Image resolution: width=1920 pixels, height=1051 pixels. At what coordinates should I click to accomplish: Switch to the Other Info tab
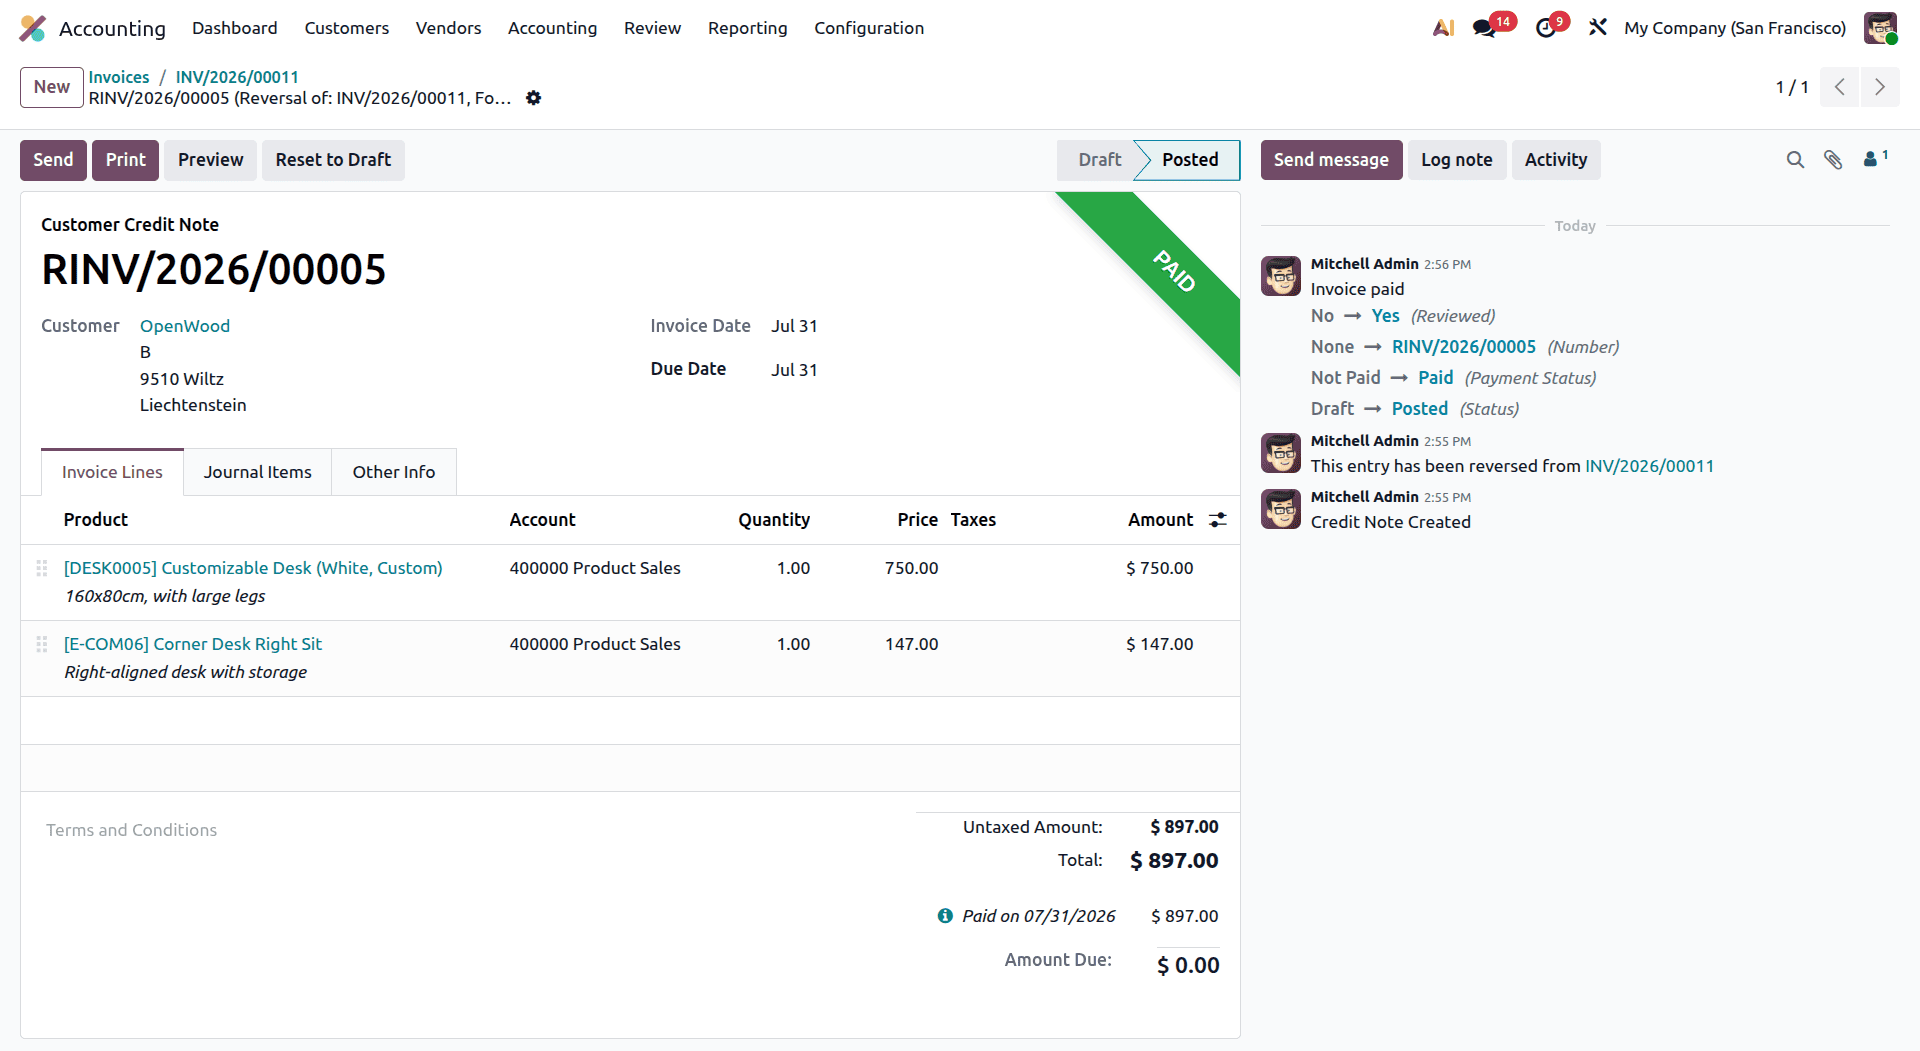394,472
